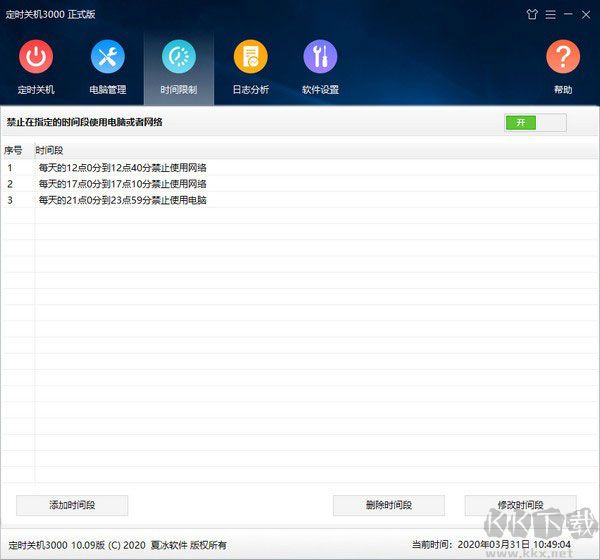Close the 定时关机3000 window
This screenshot has width=600, height=560.
(x=586, y=15)
